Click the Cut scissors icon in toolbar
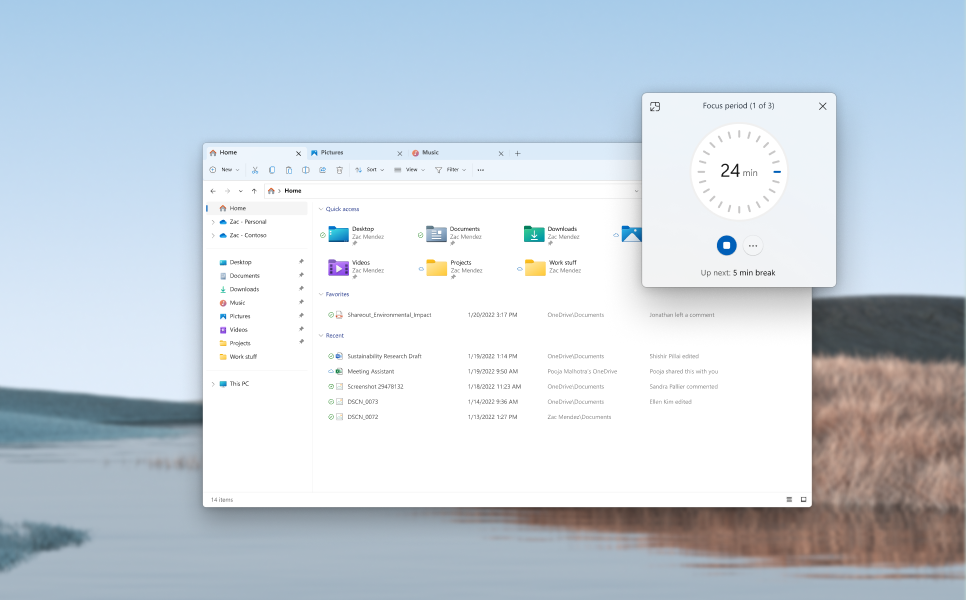966x600 pixels. click(254, 170)
